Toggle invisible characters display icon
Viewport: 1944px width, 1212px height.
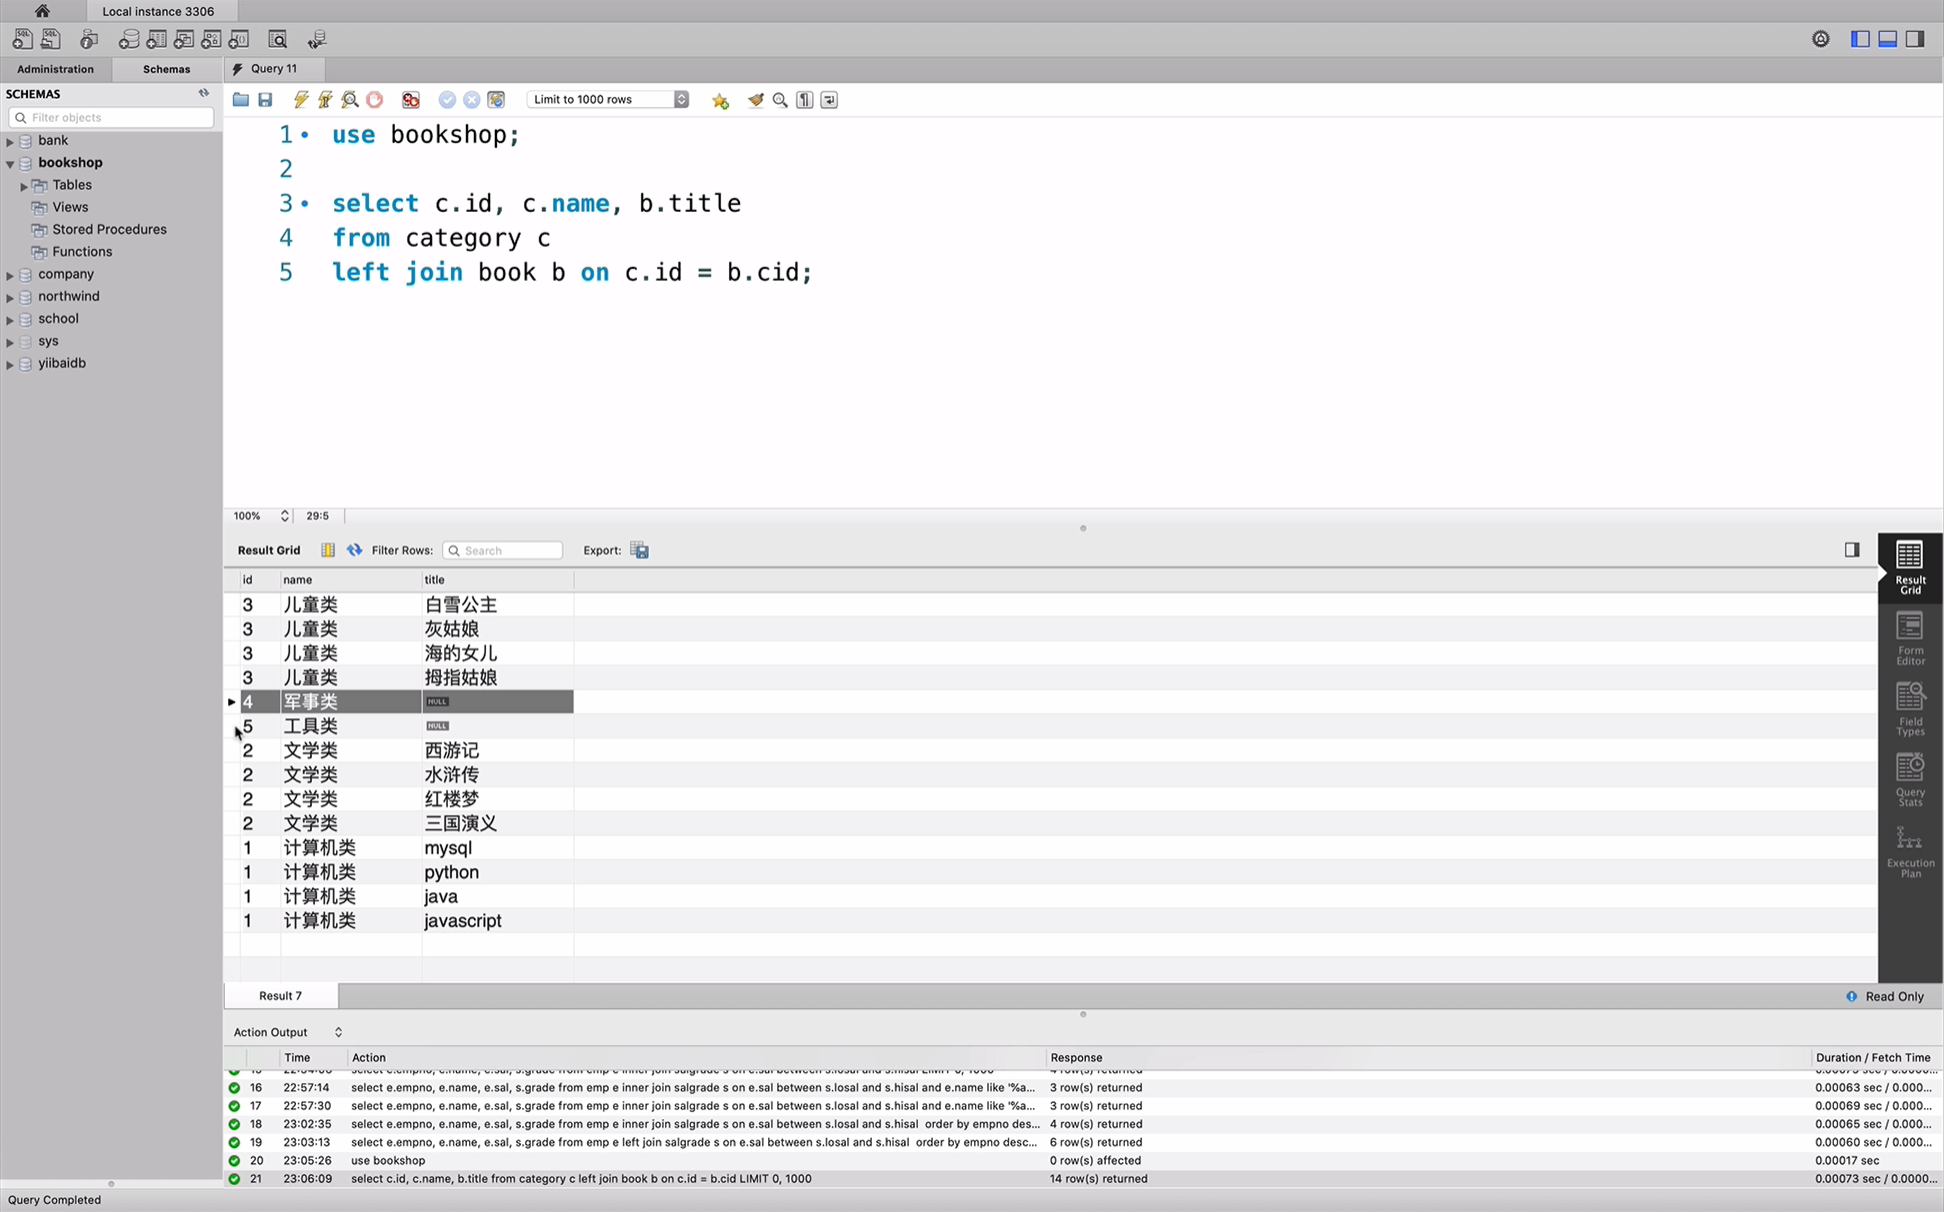(805, 100)
